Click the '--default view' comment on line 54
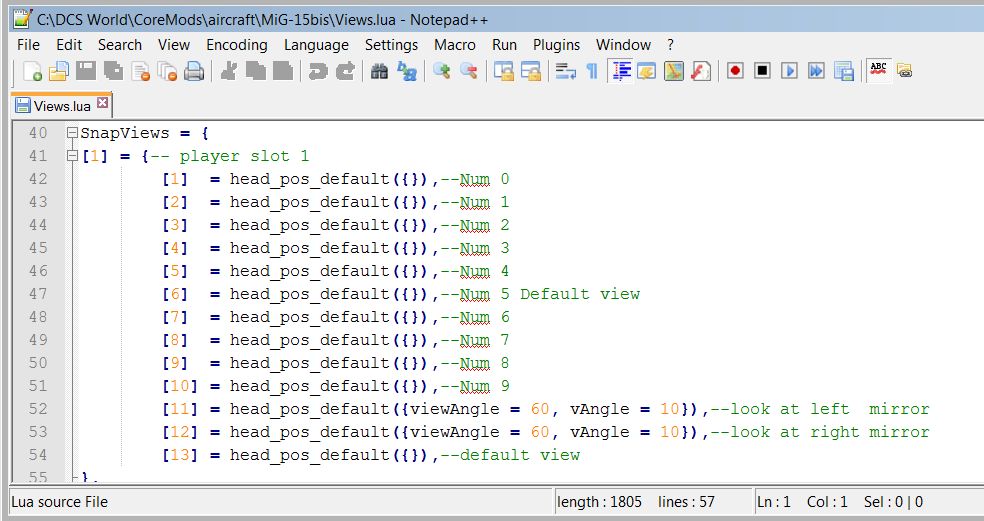The image size is (984, 521). [x=510, y=454]
